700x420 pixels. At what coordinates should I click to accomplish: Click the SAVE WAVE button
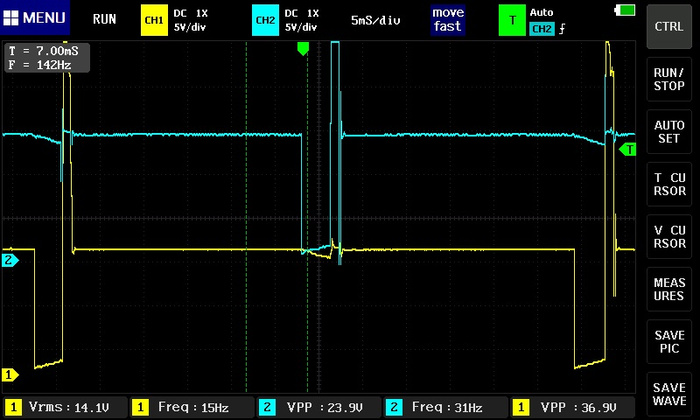tap(669, 394)
